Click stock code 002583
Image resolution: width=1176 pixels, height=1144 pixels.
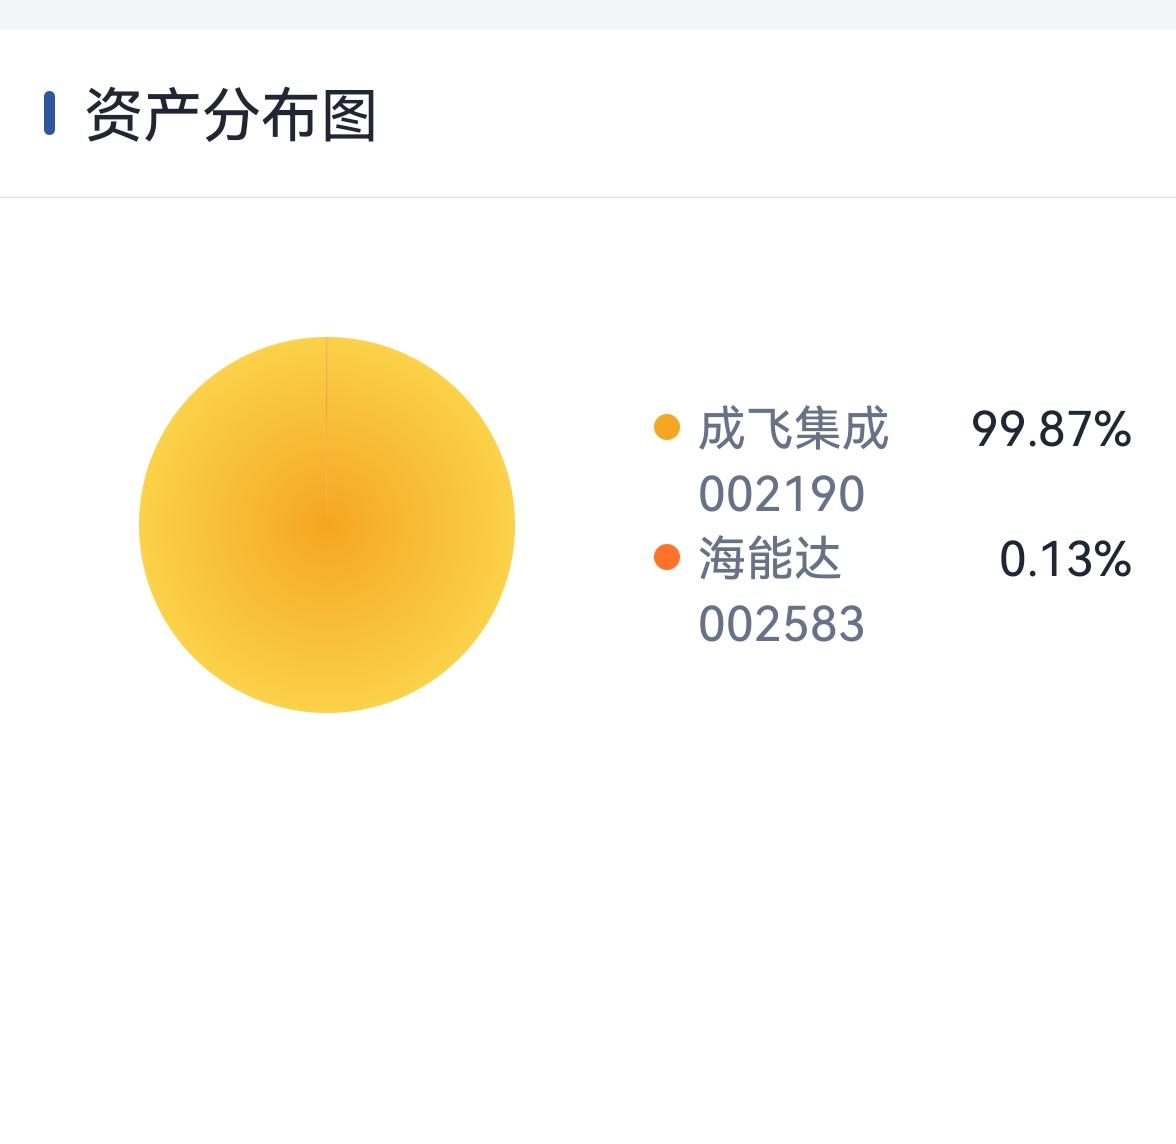(x=781, y=623)
